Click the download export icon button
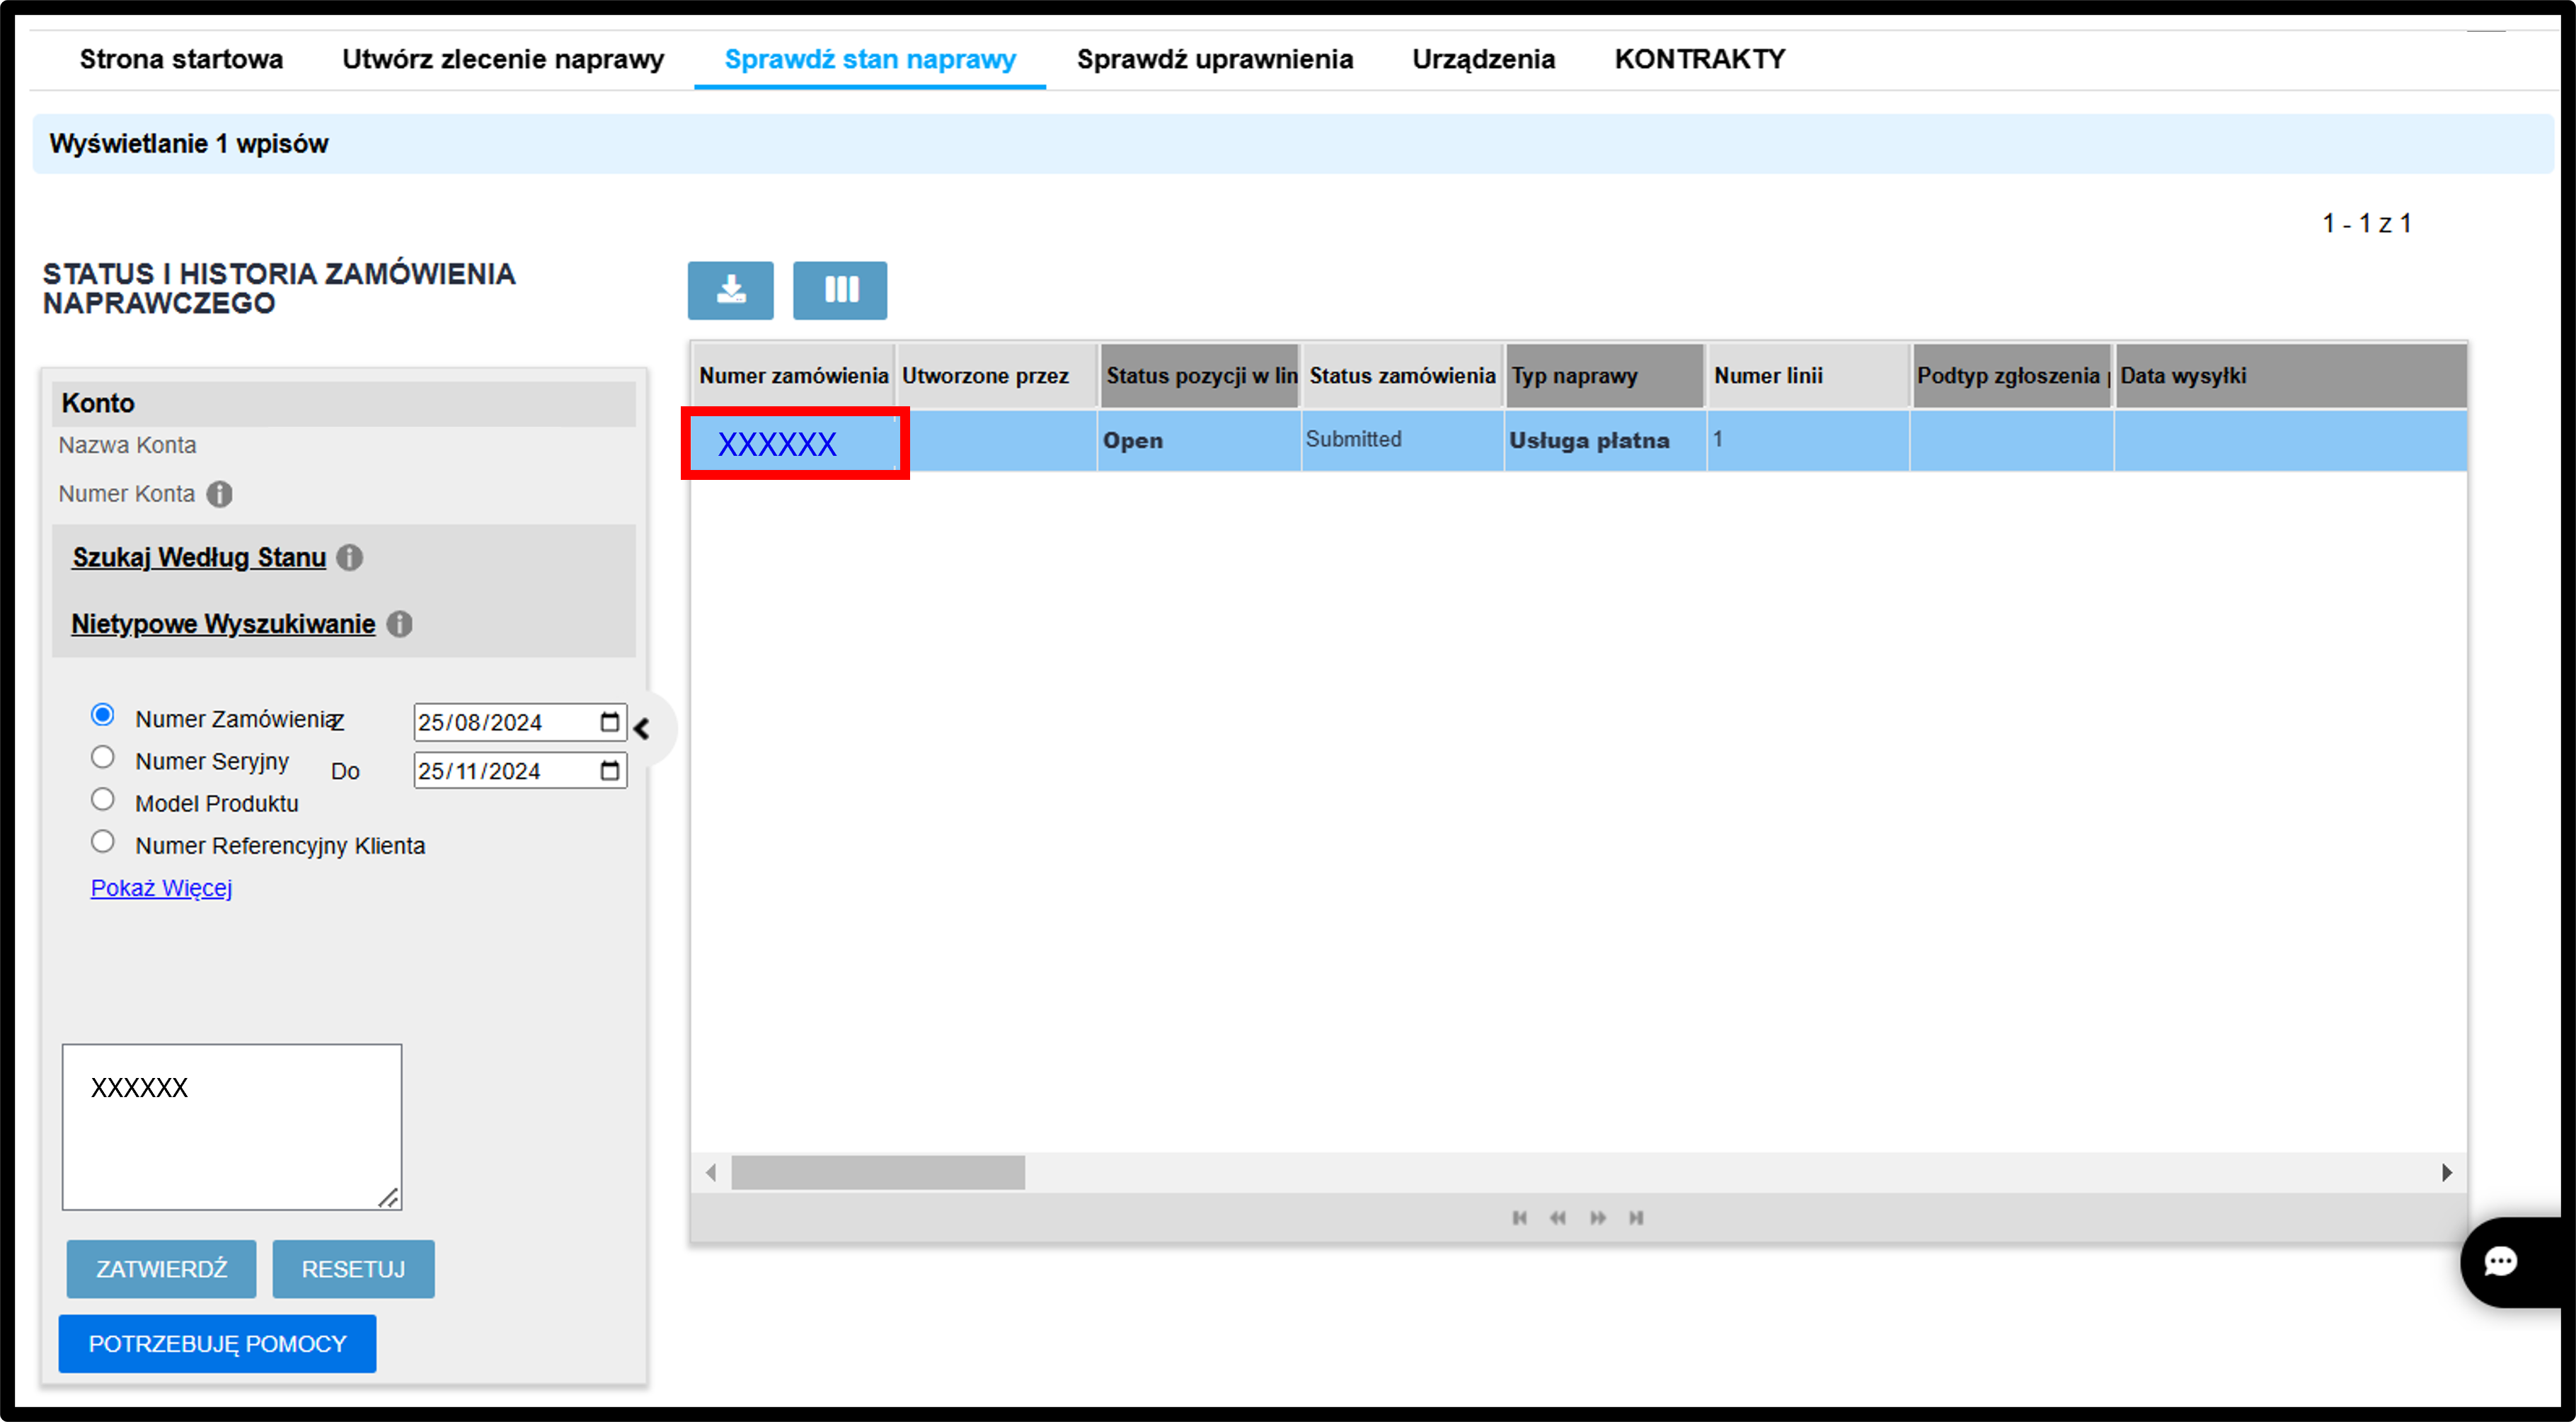This screenshot has width=2576, height=1422. pyautogui.click(x=730, y=290)
